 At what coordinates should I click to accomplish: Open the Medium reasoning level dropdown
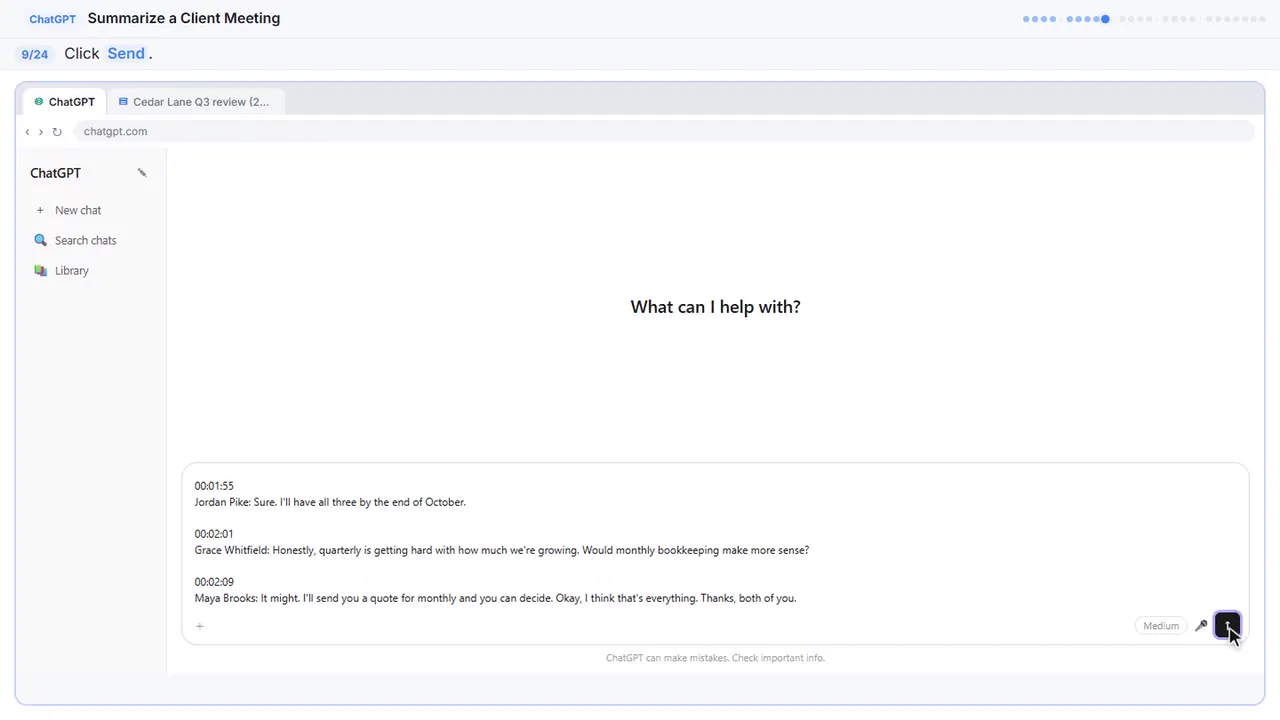click(x=1161, y=626)
